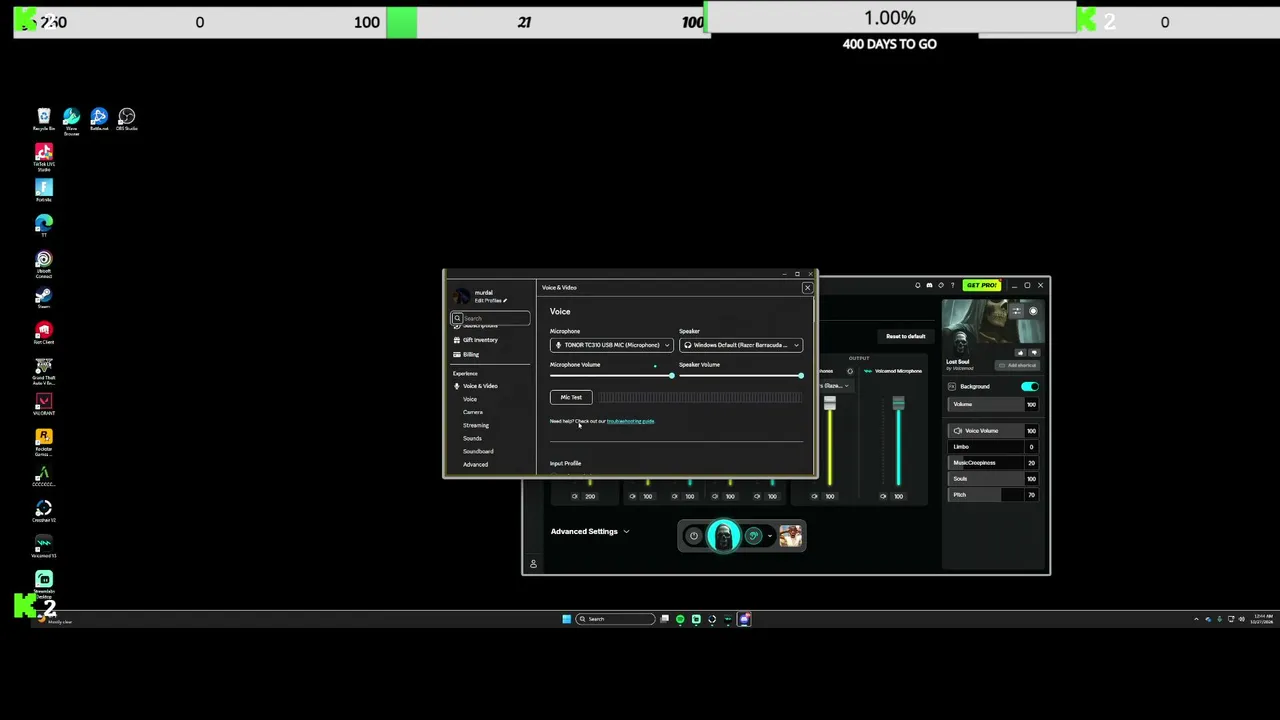Open Steam desktop icon
1280x720 pixels.
pos(43,298)
